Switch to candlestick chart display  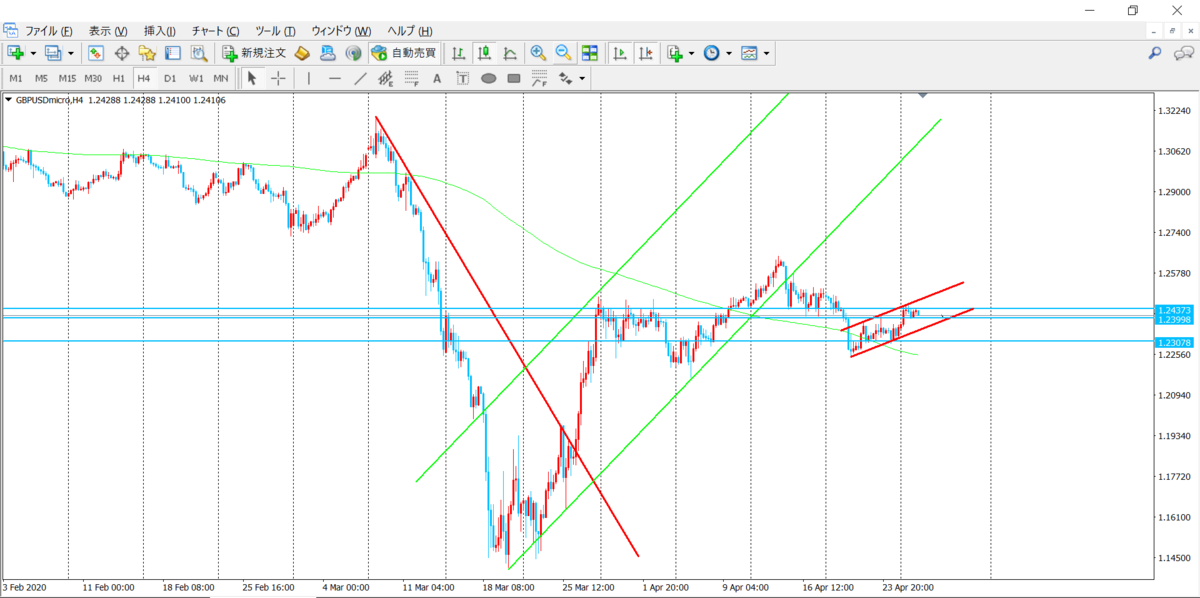[484, 53]
